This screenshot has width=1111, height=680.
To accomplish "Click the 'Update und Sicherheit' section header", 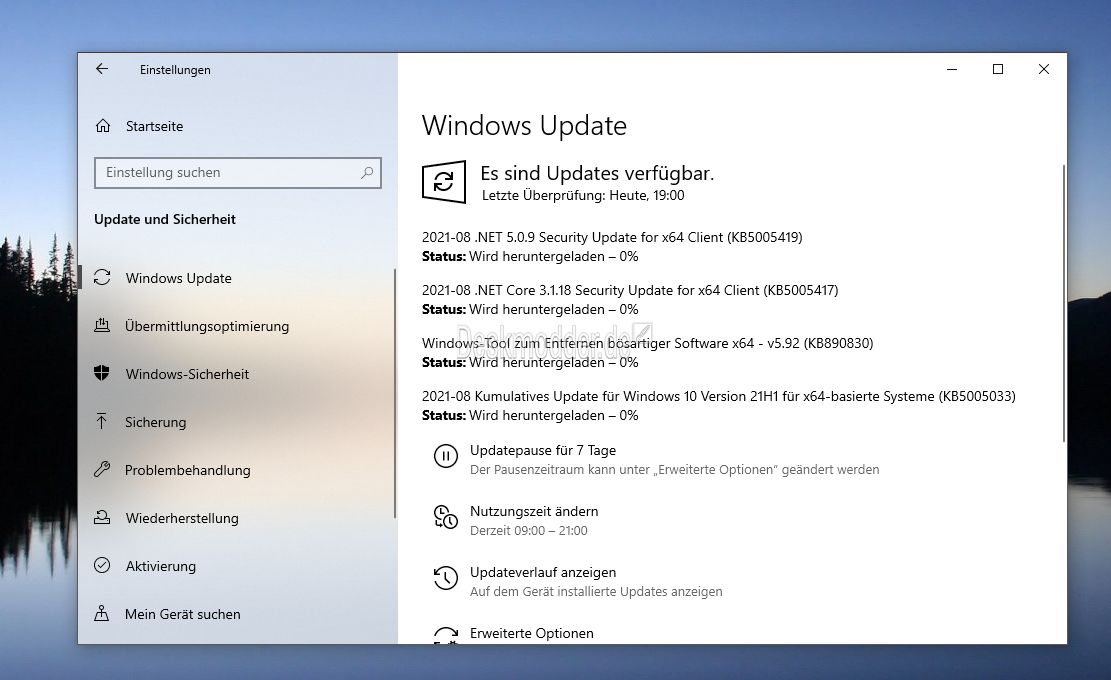I will pyautogui.click(x=165, y=220).
